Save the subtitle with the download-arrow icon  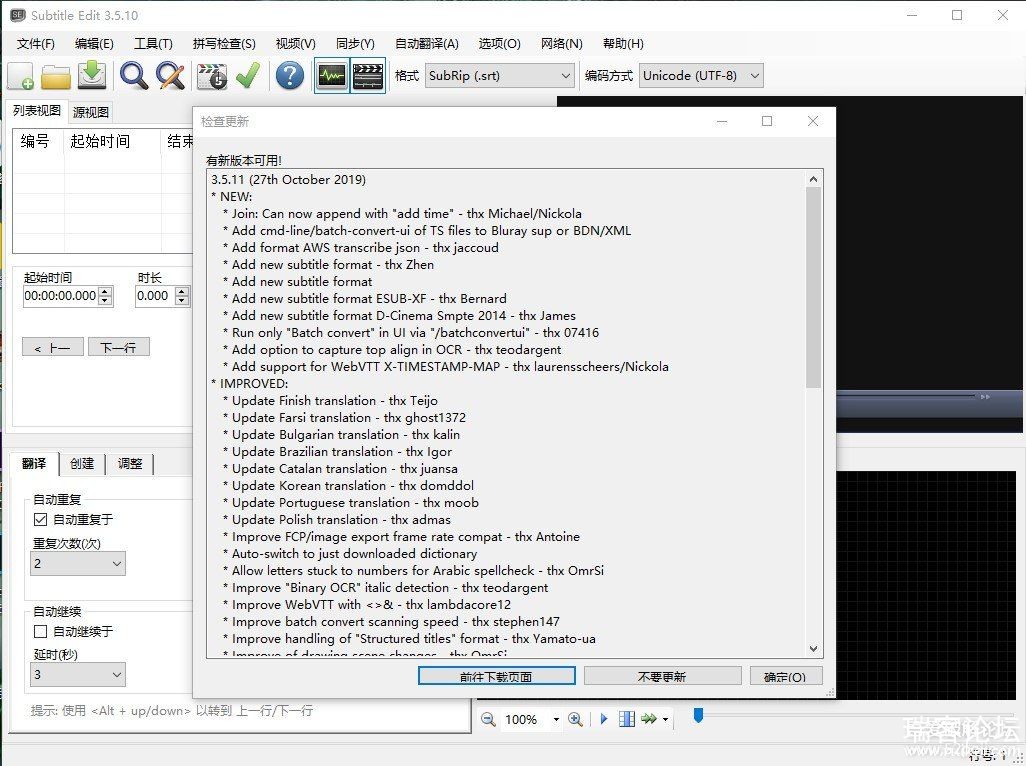(x=92, y=75)
